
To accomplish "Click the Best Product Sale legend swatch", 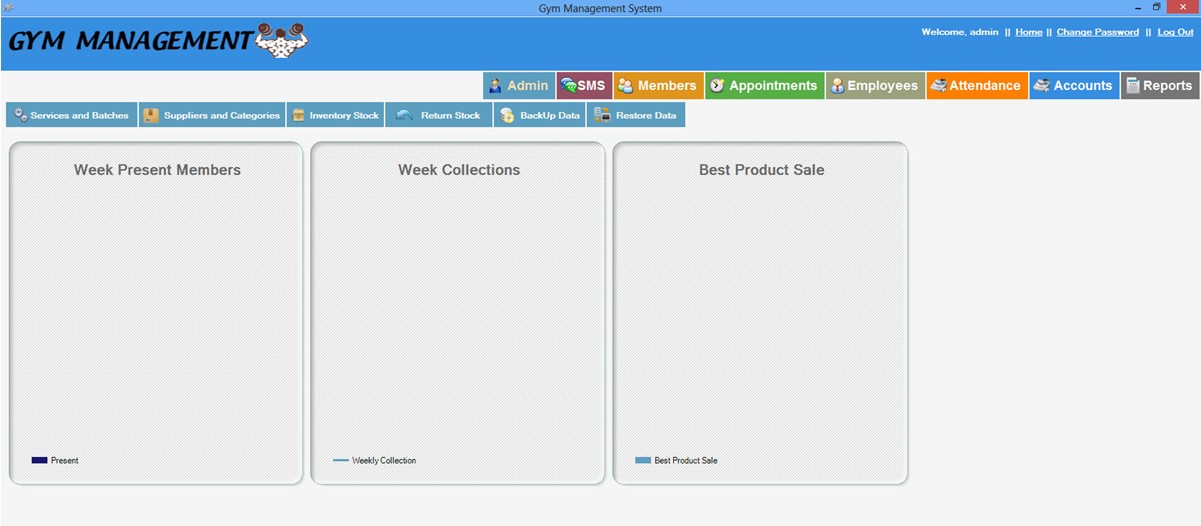I will [x=642, y=460].
